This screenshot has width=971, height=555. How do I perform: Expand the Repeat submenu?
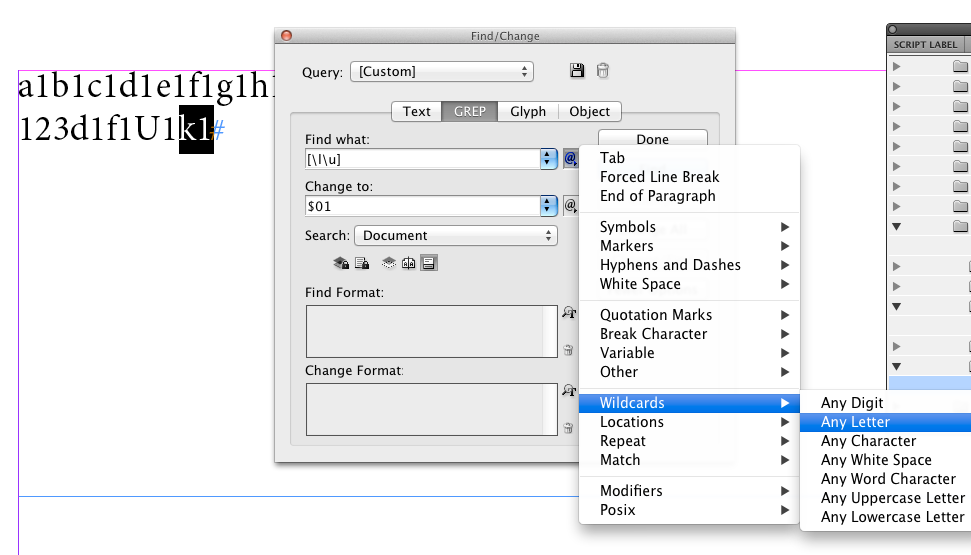689,441
